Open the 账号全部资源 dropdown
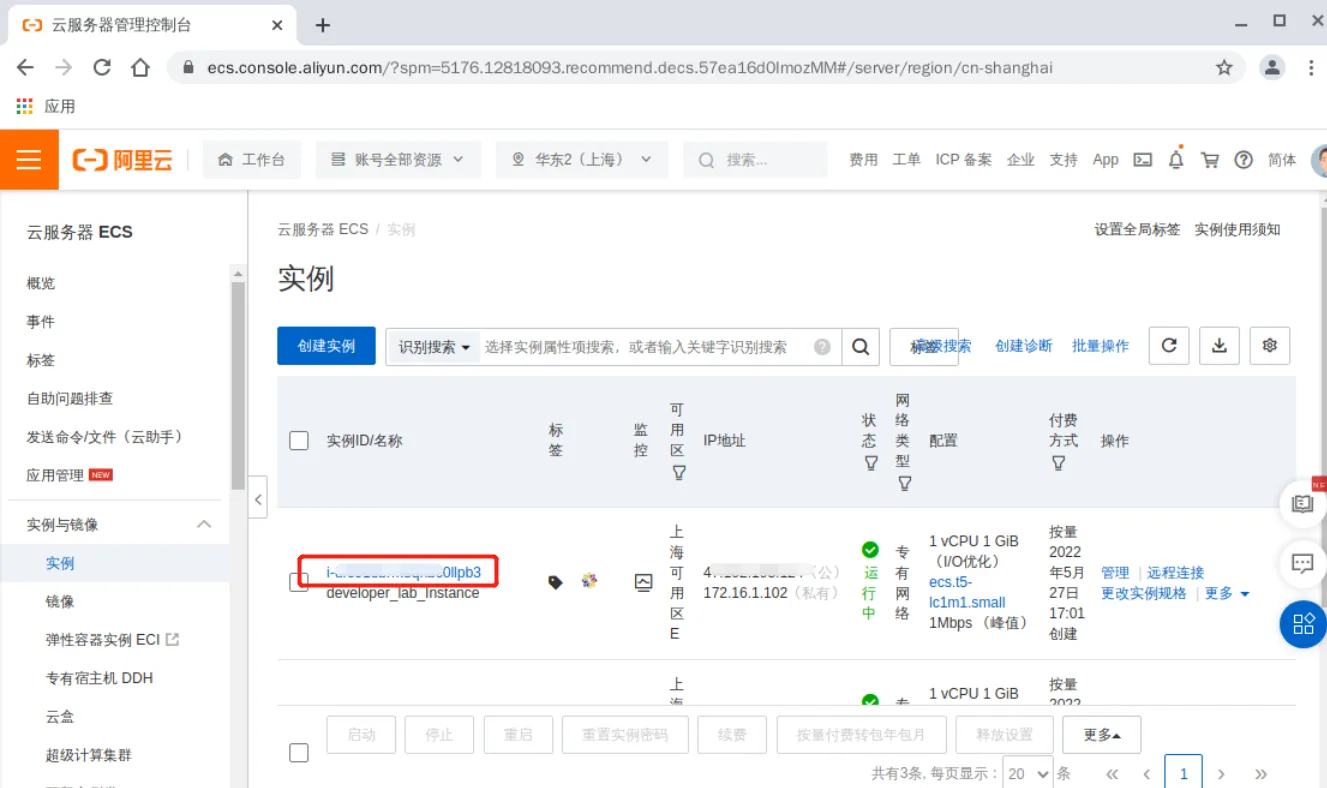The image size is (1327, 788). [x=398, y=160]
